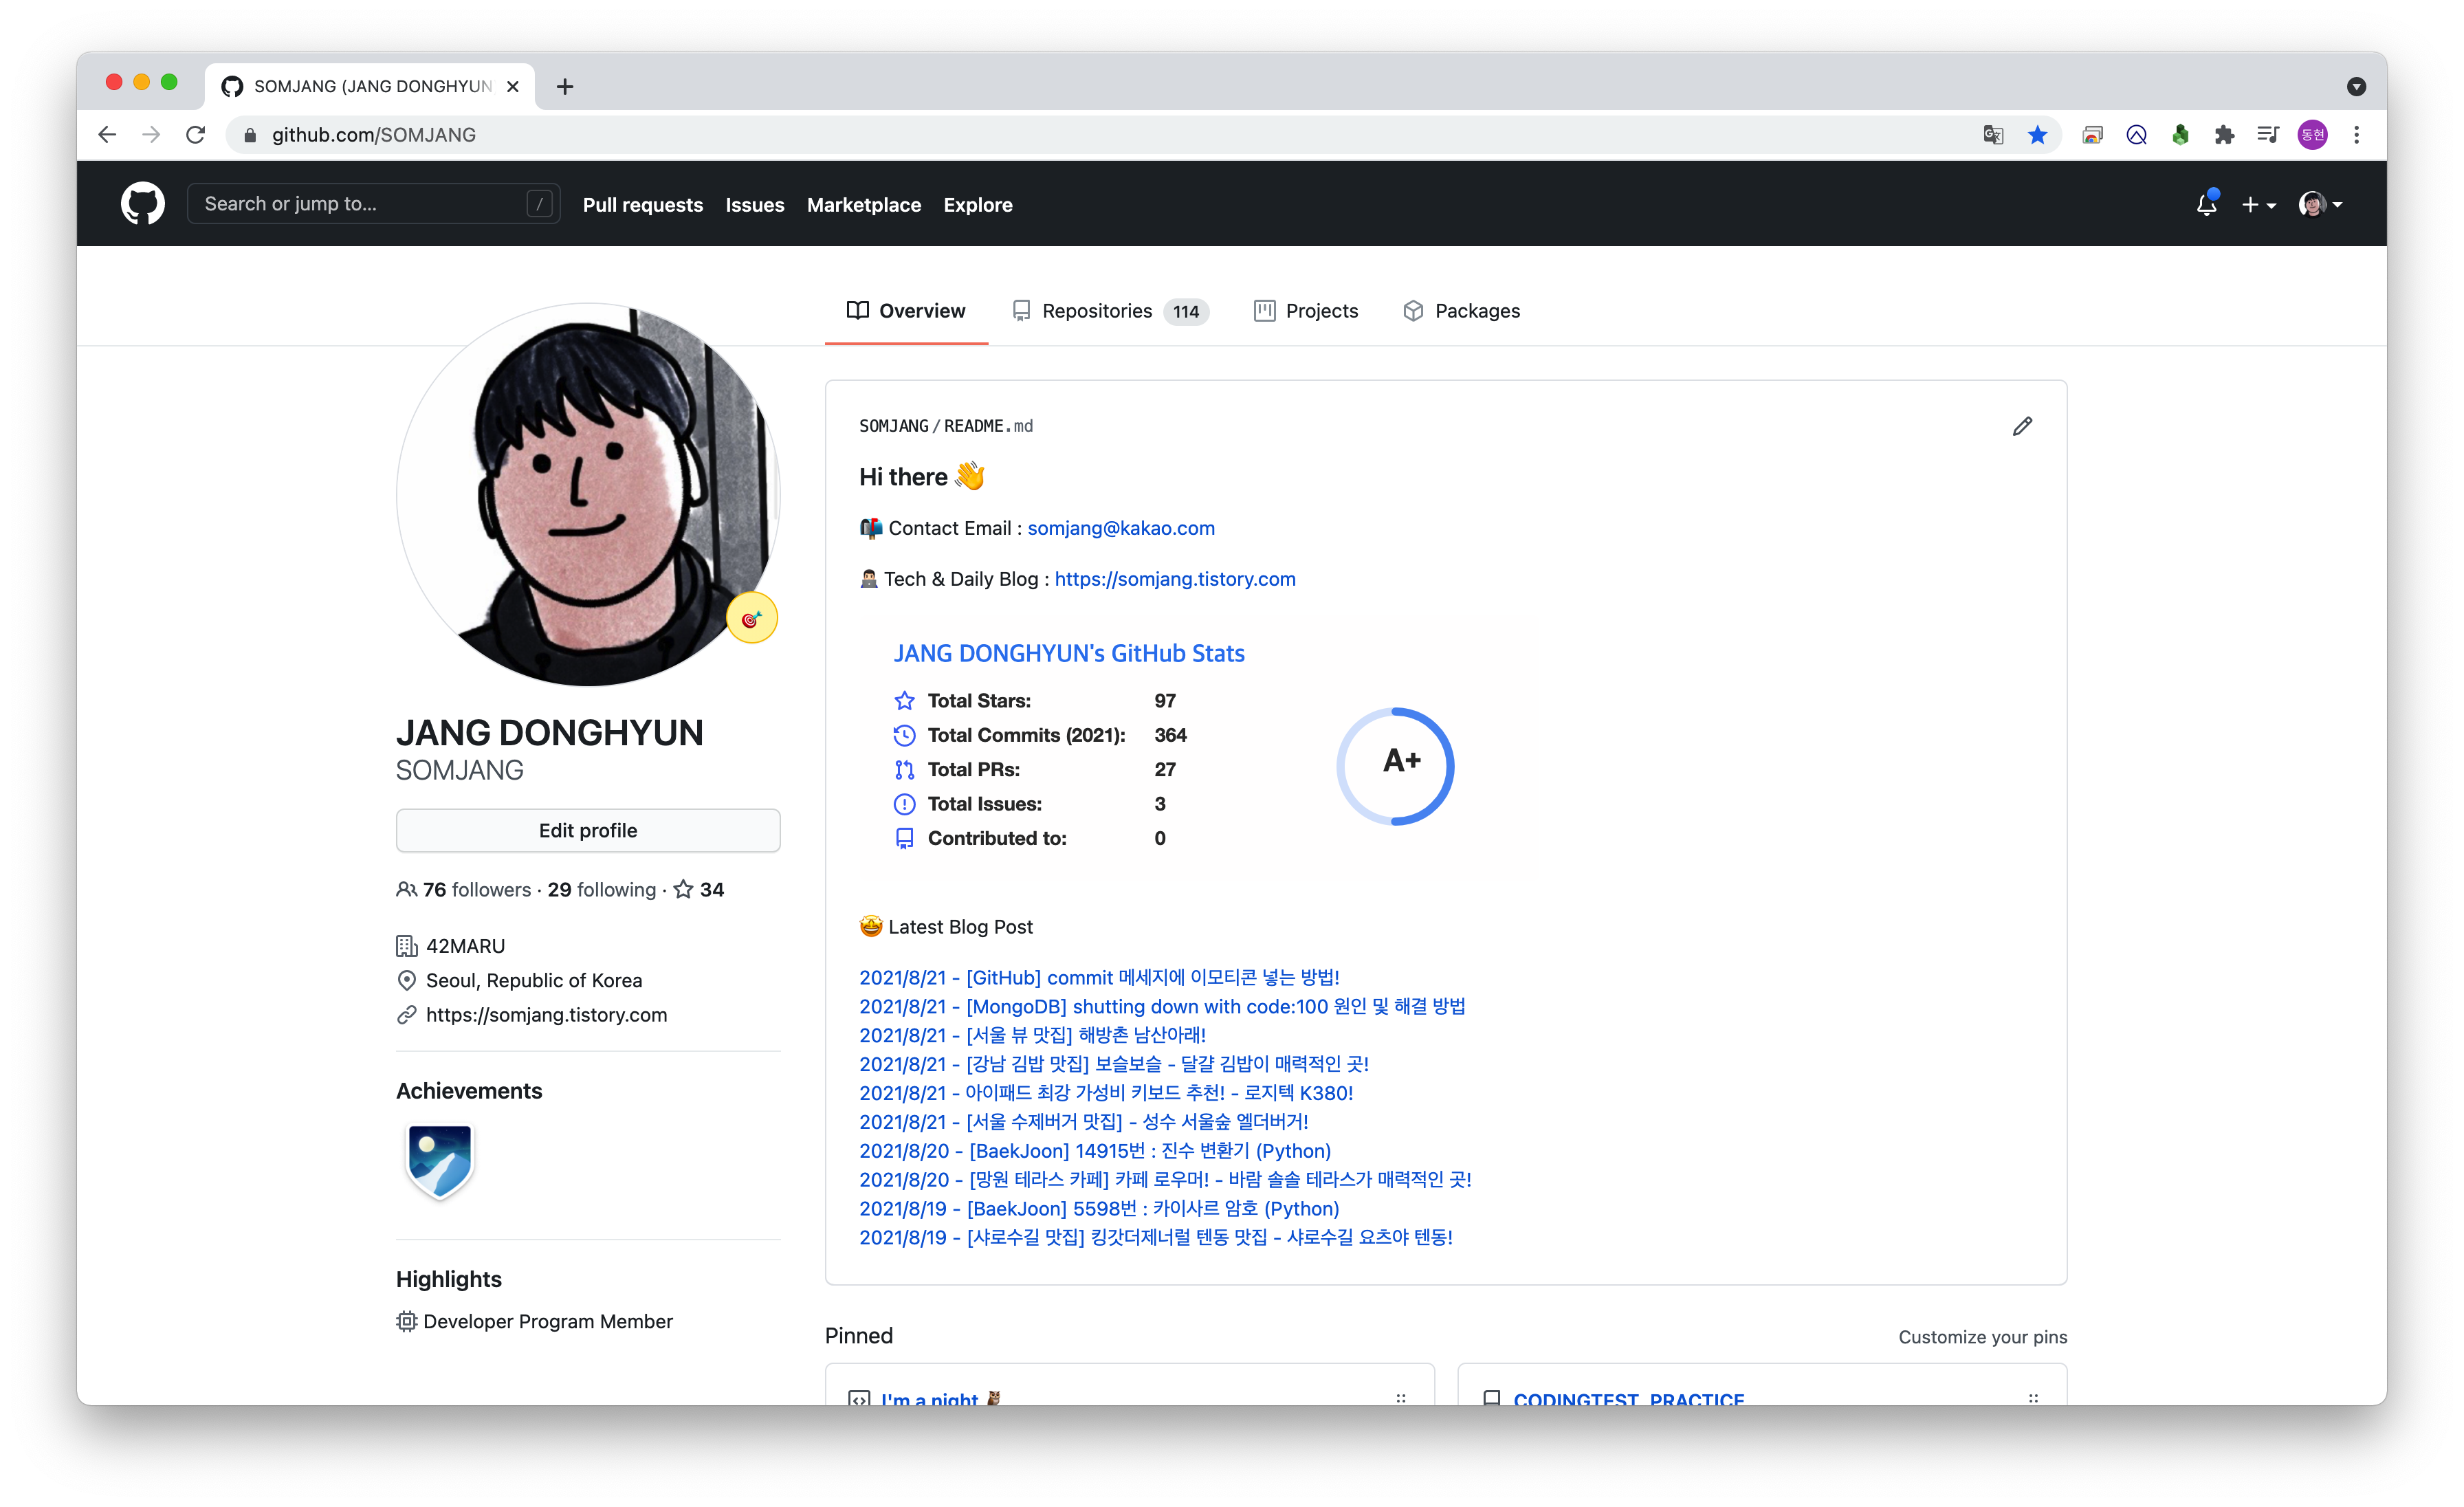Click the status emoji badge on avatar
This screenshot has width=2464, height=1507.
(x=751, y=619)
